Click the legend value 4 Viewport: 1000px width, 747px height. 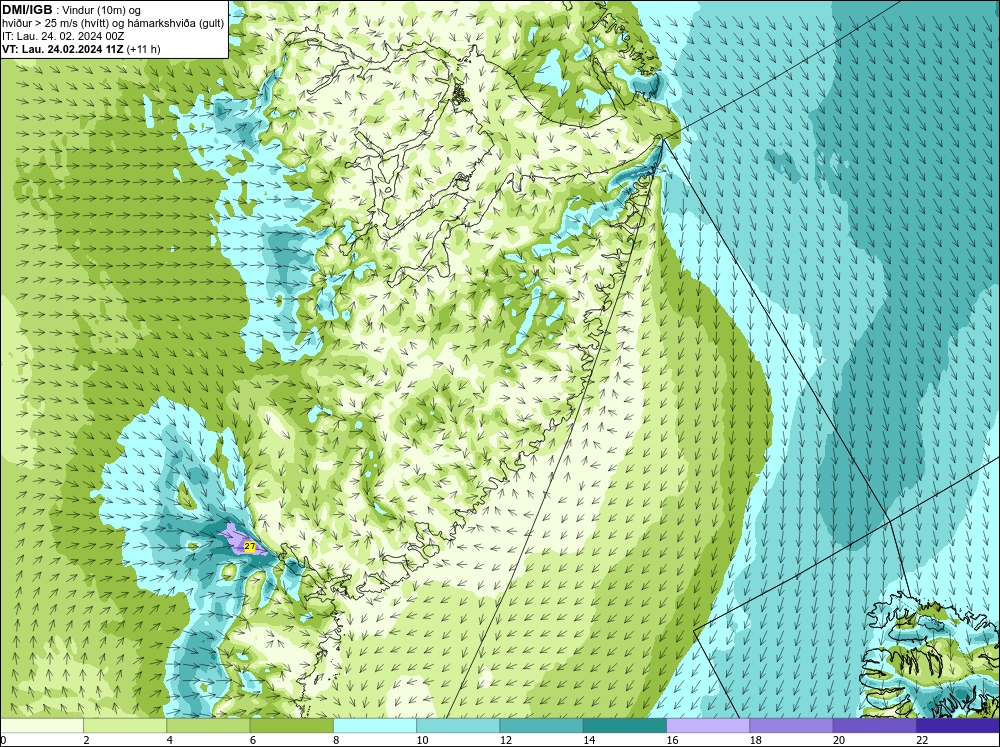coord(170,740)
